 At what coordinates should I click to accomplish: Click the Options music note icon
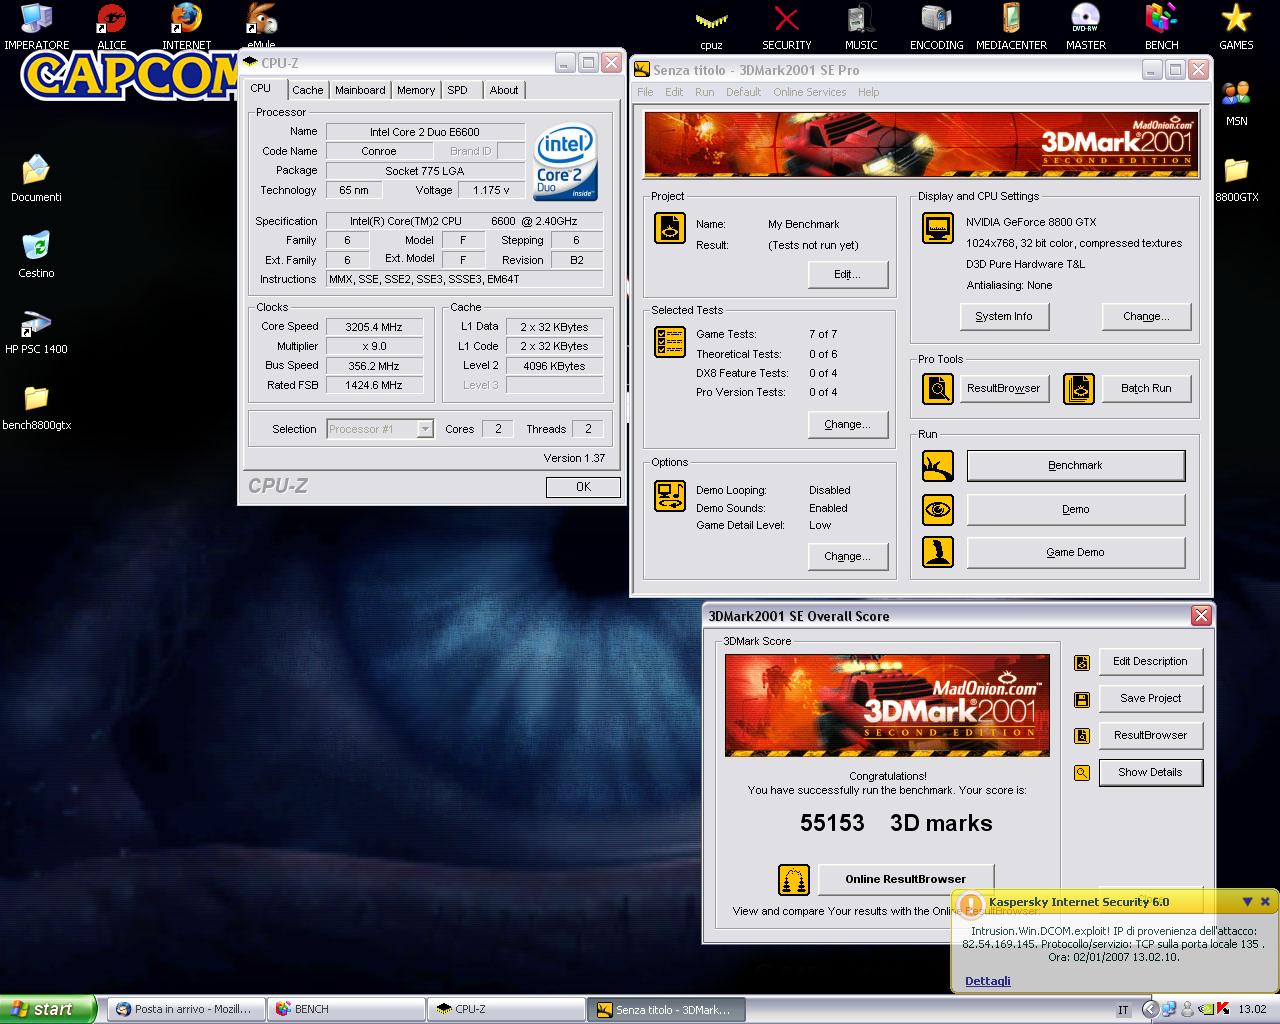pos(670,495)
